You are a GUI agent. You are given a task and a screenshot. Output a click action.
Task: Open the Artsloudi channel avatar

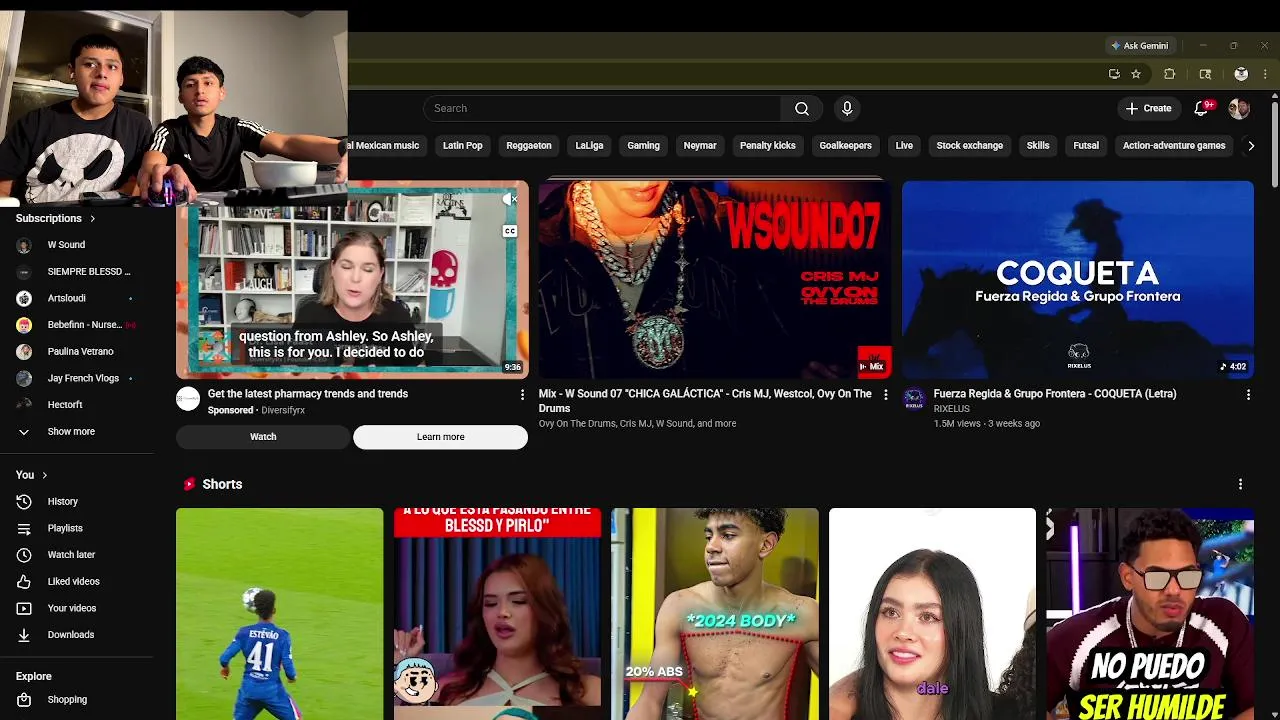tap(24, 298)
